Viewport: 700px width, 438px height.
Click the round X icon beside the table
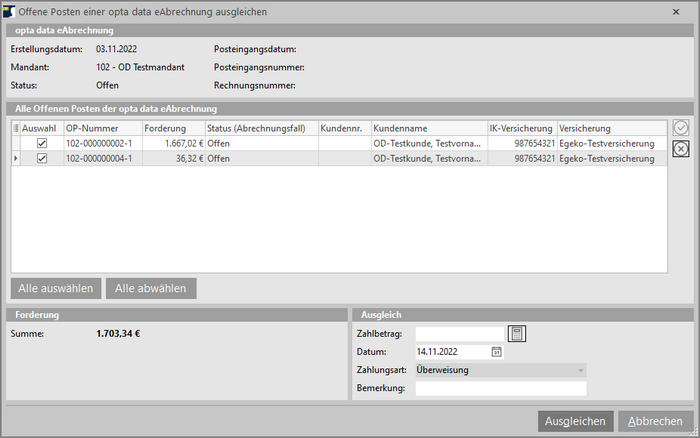click(680, 149)
